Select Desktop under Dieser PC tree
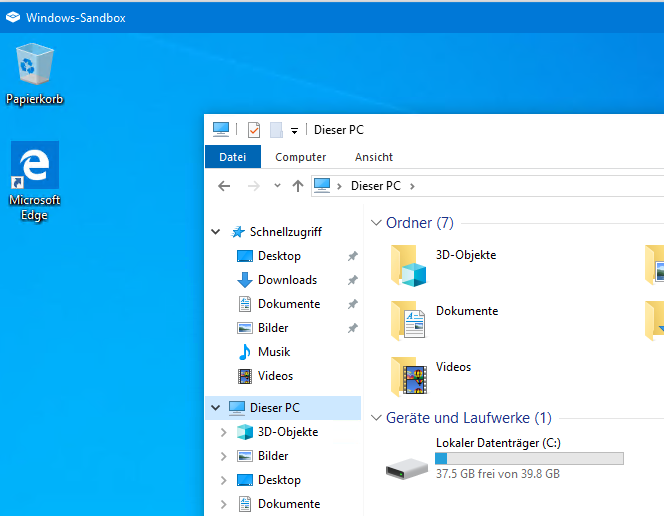The image size is (664, 516). pyautogui.click(x=279, y=480)
